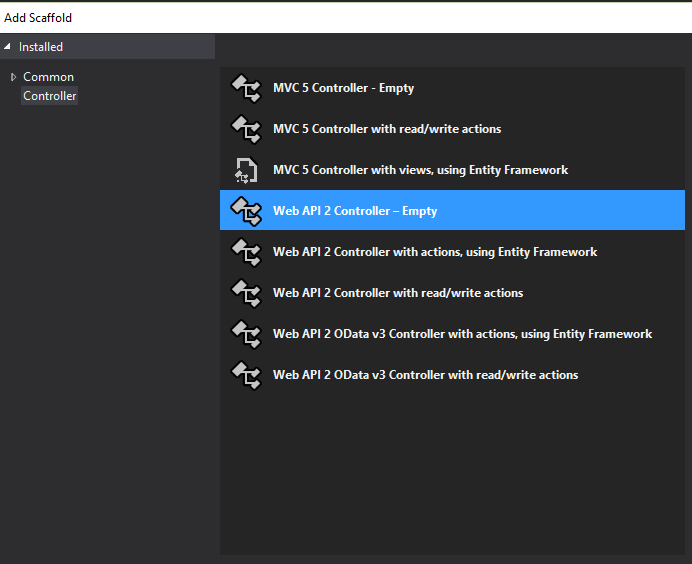Click Web API 2 OData v3 Entity Framework icon
Screen dimensions: 692x564
246,334
